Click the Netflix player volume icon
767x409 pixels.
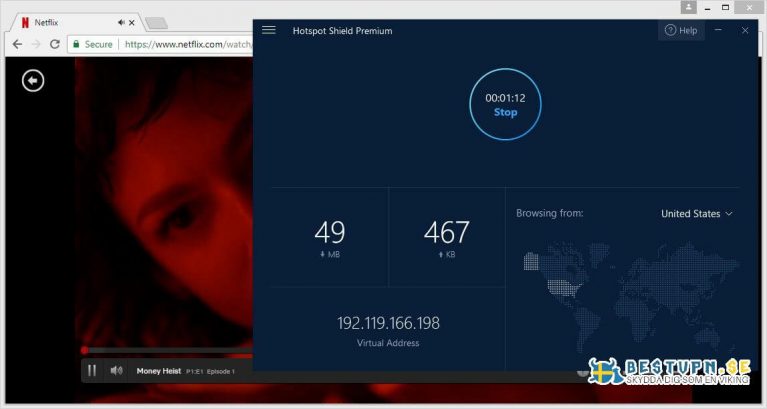click(x=116, y=370)
